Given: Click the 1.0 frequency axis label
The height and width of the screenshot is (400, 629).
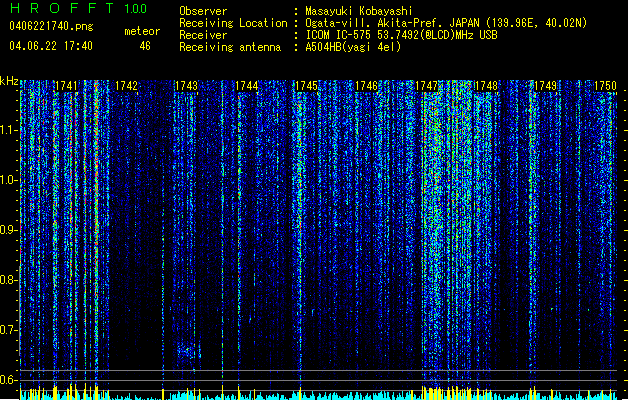Looking at the screenshot, I should click(x=9, y=180).
